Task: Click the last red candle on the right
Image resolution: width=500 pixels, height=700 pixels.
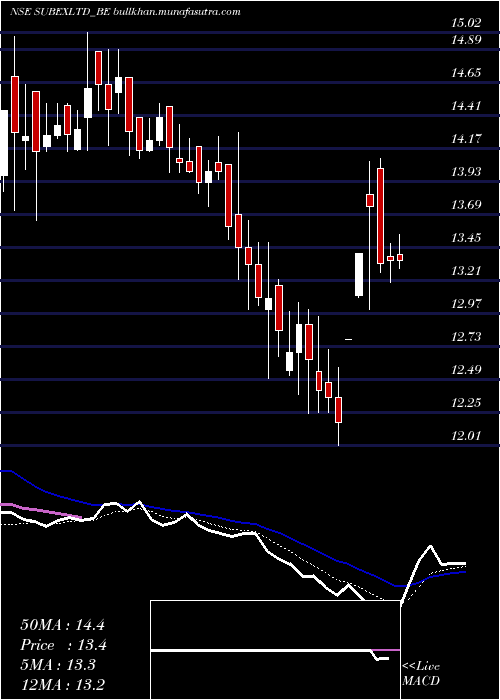Action: coord(400,257)
